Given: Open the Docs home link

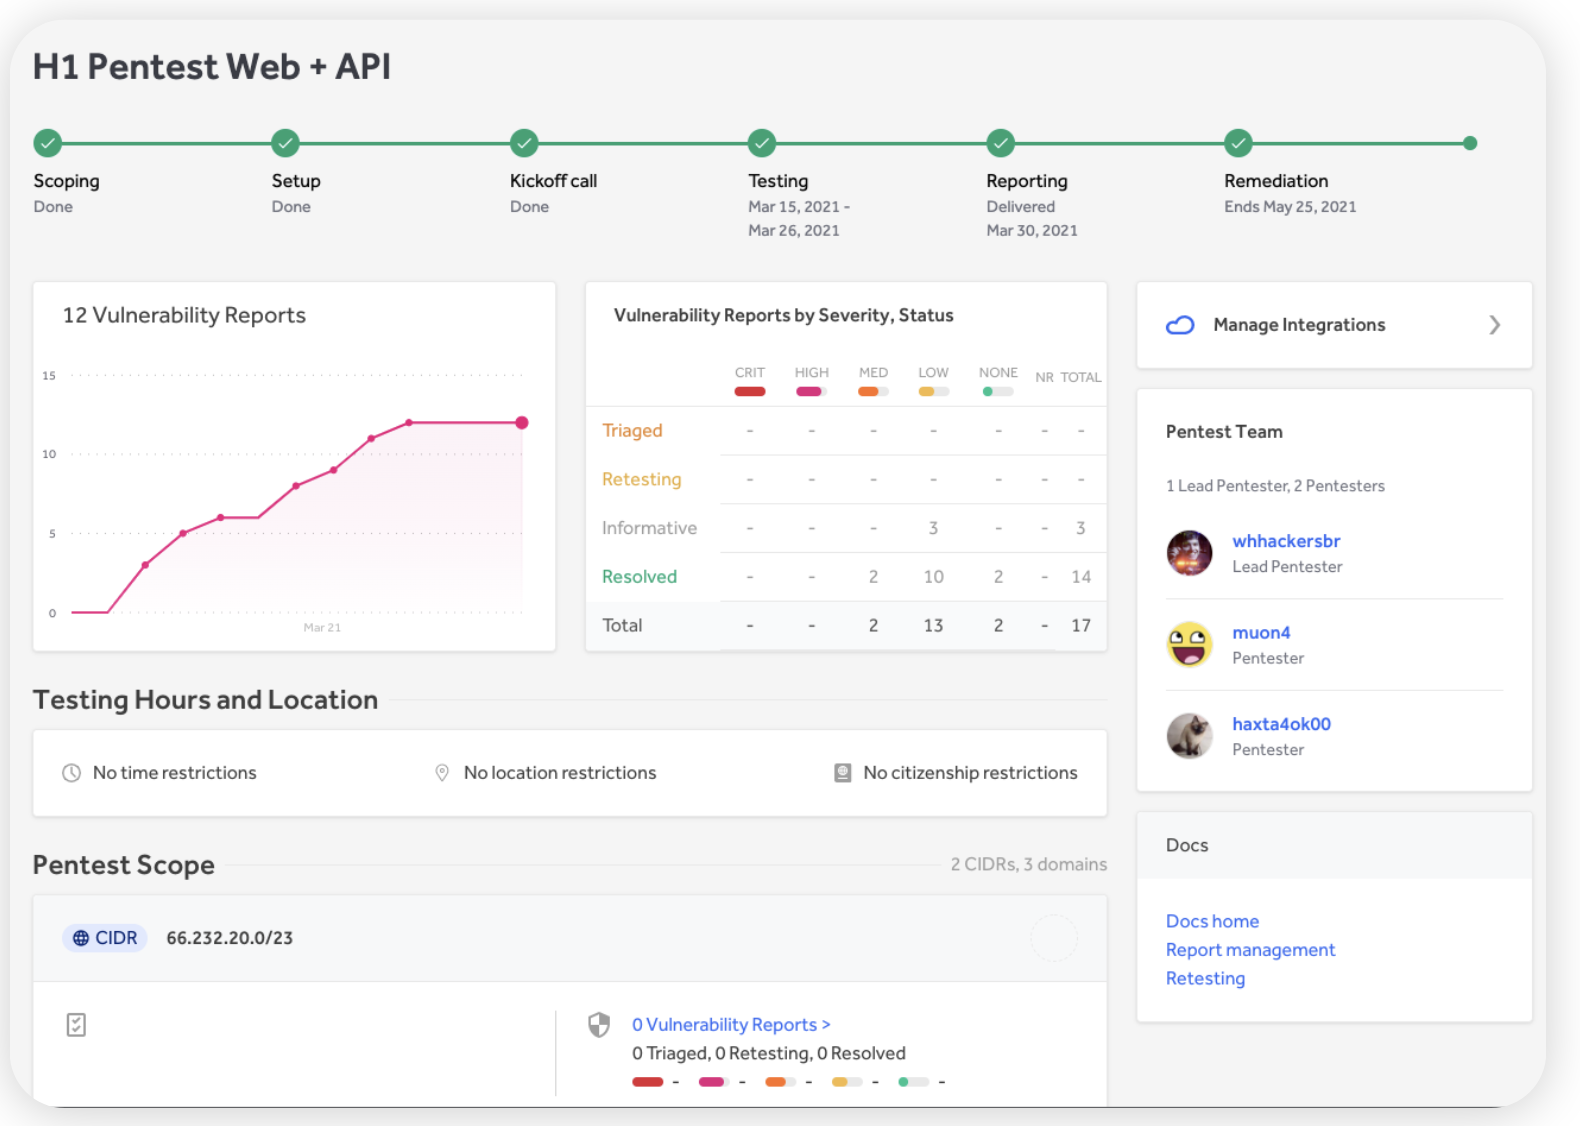Looking at the screenshot, I should coord(1212,921).
